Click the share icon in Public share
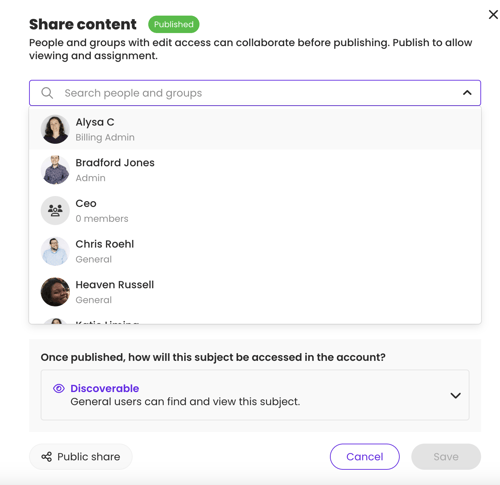The height and width of the screenshot is (485, 500). click(x=47, y=457)
